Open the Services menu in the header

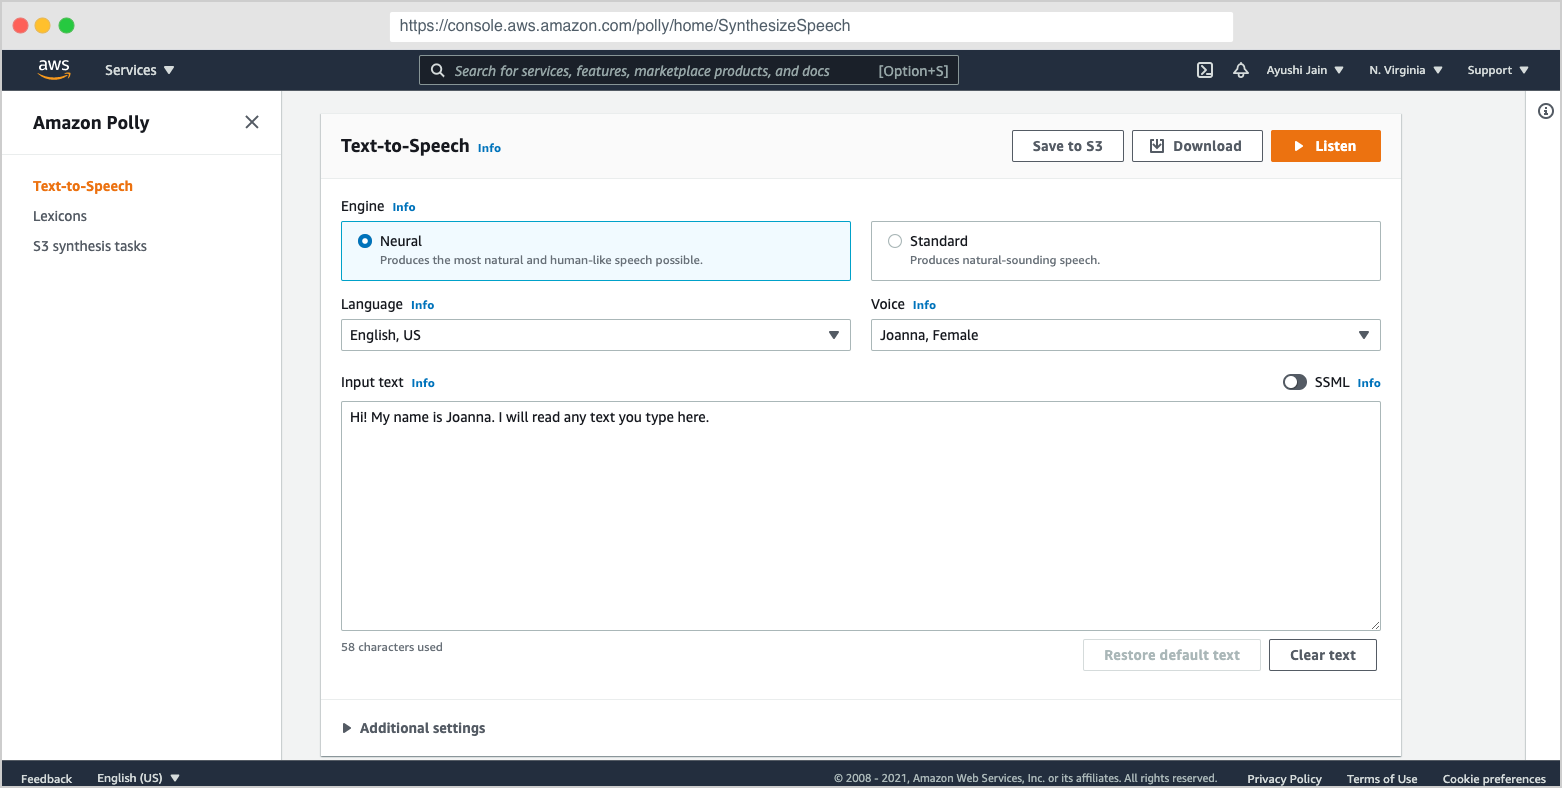point(139,70)
